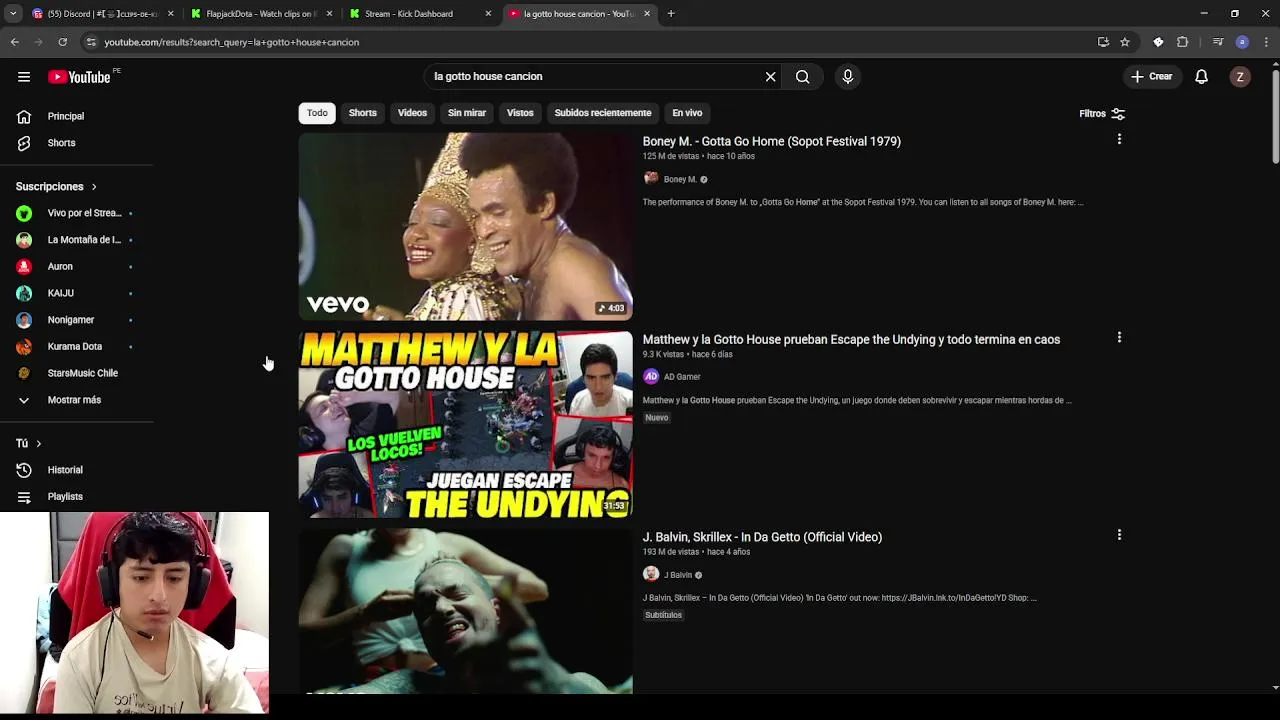Close the Kick Dashboard tab

tap(488, 14)
